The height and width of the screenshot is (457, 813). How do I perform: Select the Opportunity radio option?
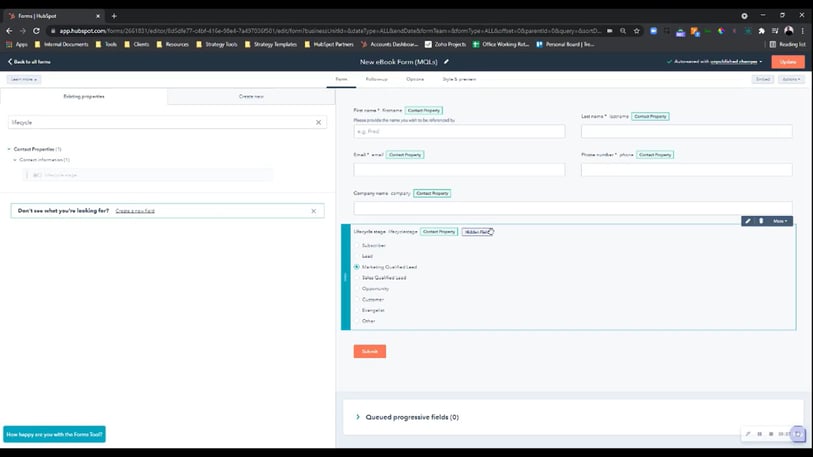coord(357,289)
